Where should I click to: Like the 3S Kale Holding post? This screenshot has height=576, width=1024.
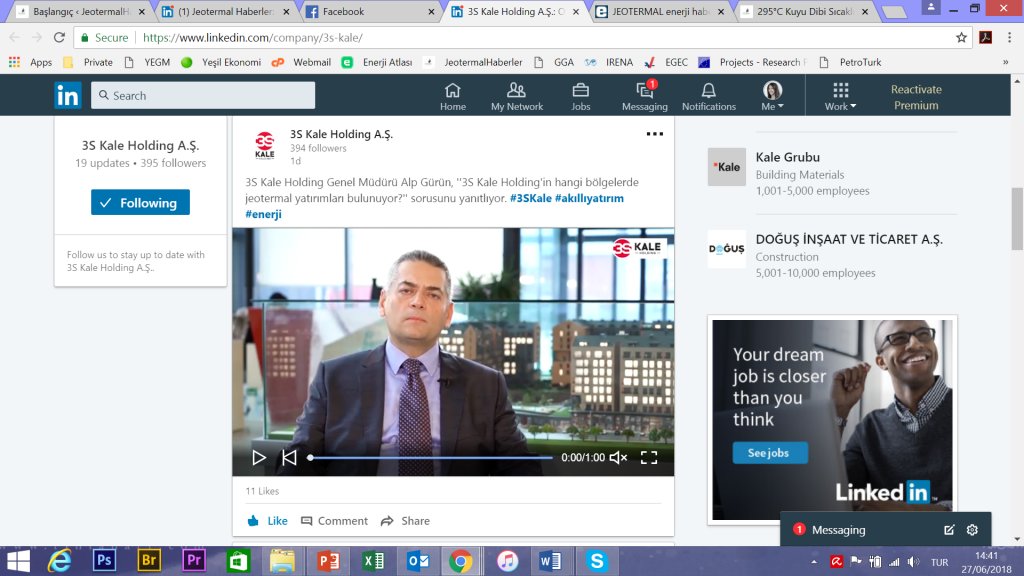pyautogui.click(x=267, y=521)
